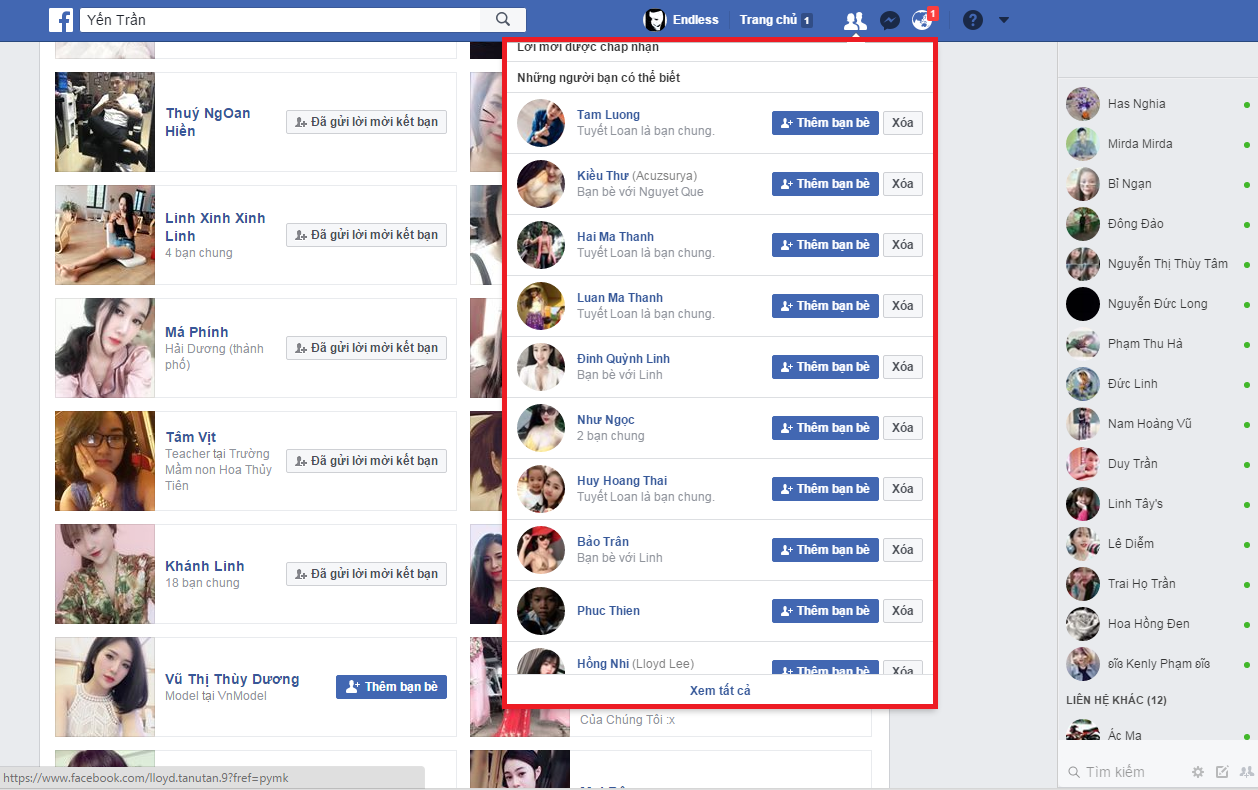The height and width of the screenshot is (790, 1258).
Task: Open chat with Bỉ Ngạn
Action: [x=1157, y=184]
